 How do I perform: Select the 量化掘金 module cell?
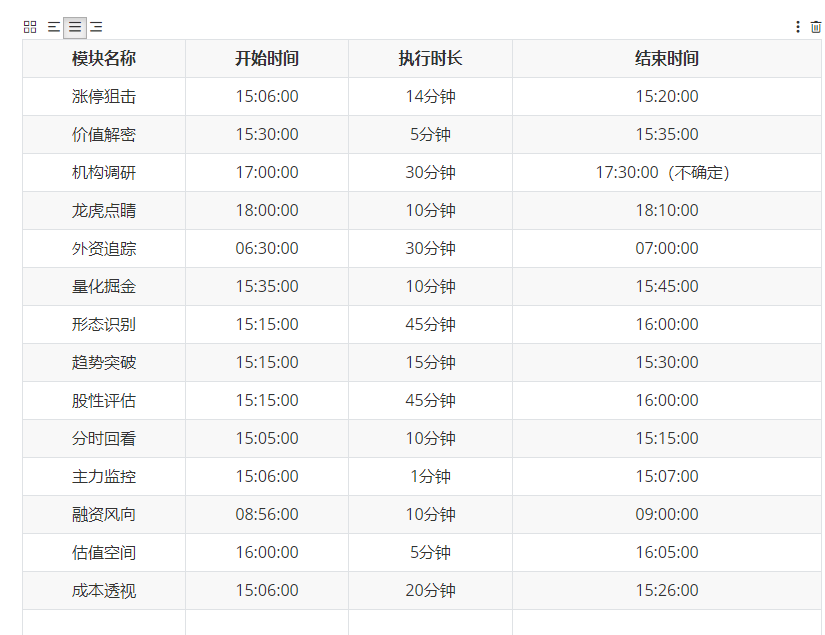pyautogui.click(x=104, y=287)
